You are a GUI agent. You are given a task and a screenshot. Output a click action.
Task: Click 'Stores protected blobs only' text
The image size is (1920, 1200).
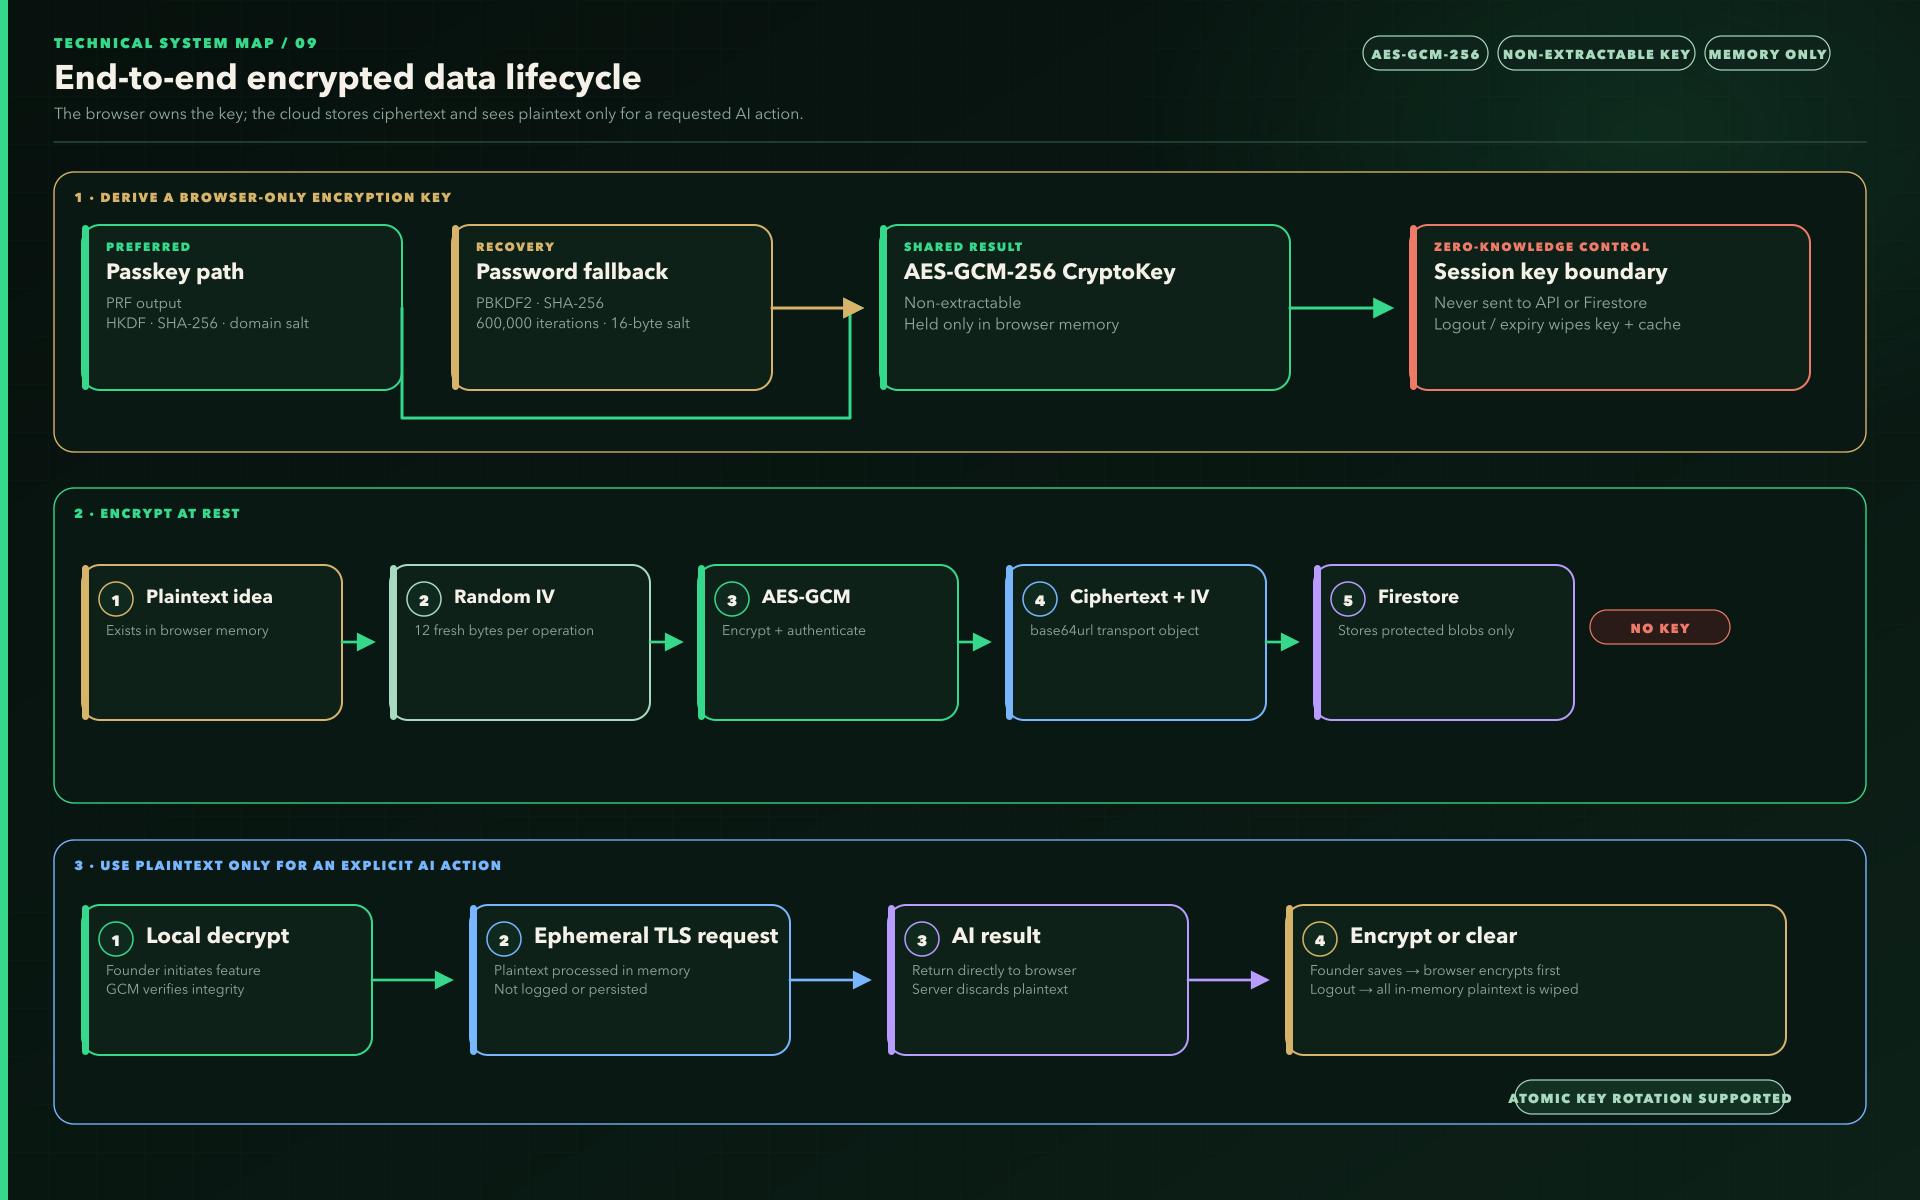[1426, 630]
